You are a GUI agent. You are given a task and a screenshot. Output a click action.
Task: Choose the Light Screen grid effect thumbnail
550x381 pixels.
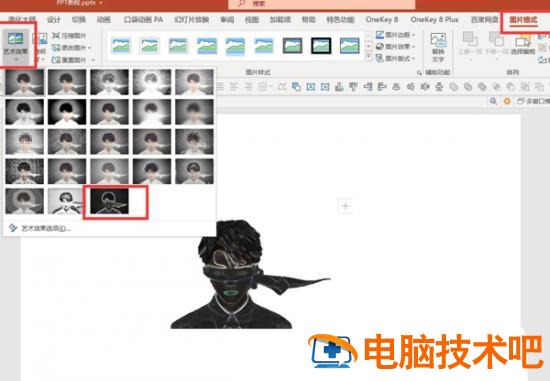pos(24,142)
